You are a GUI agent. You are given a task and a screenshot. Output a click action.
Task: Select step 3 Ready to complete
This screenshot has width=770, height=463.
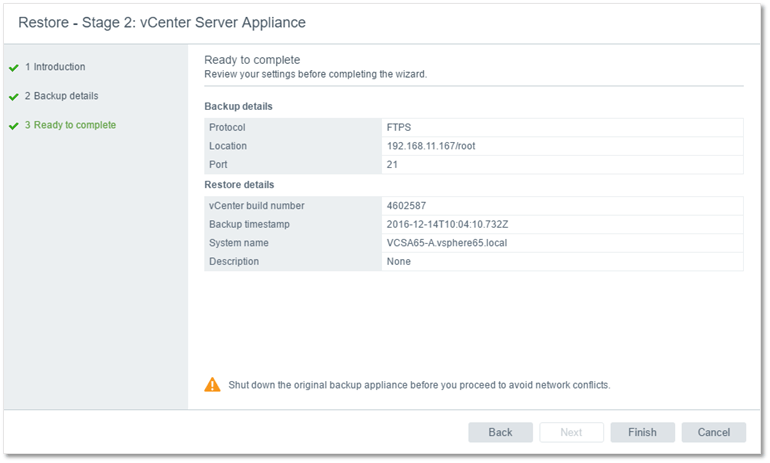70,125
